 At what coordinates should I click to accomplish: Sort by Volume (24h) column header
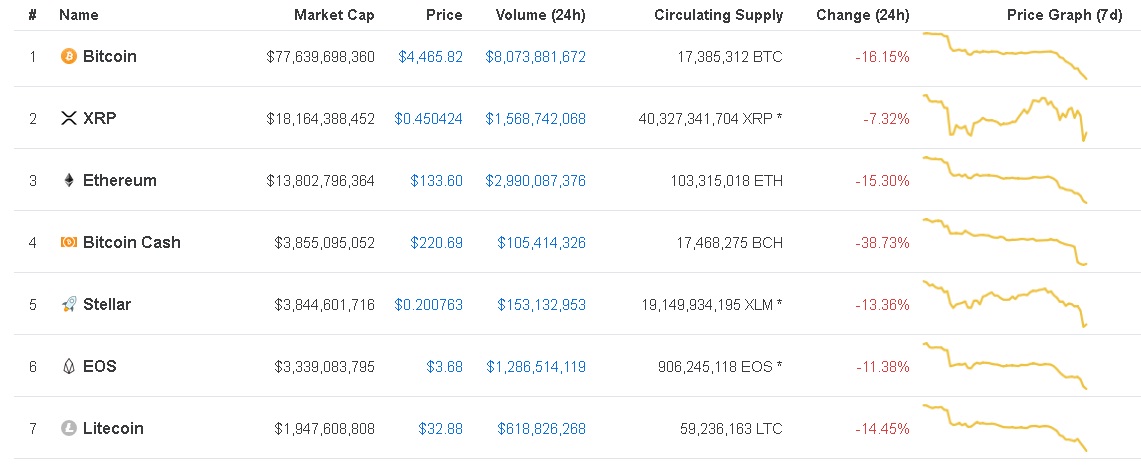click(540, 15)
